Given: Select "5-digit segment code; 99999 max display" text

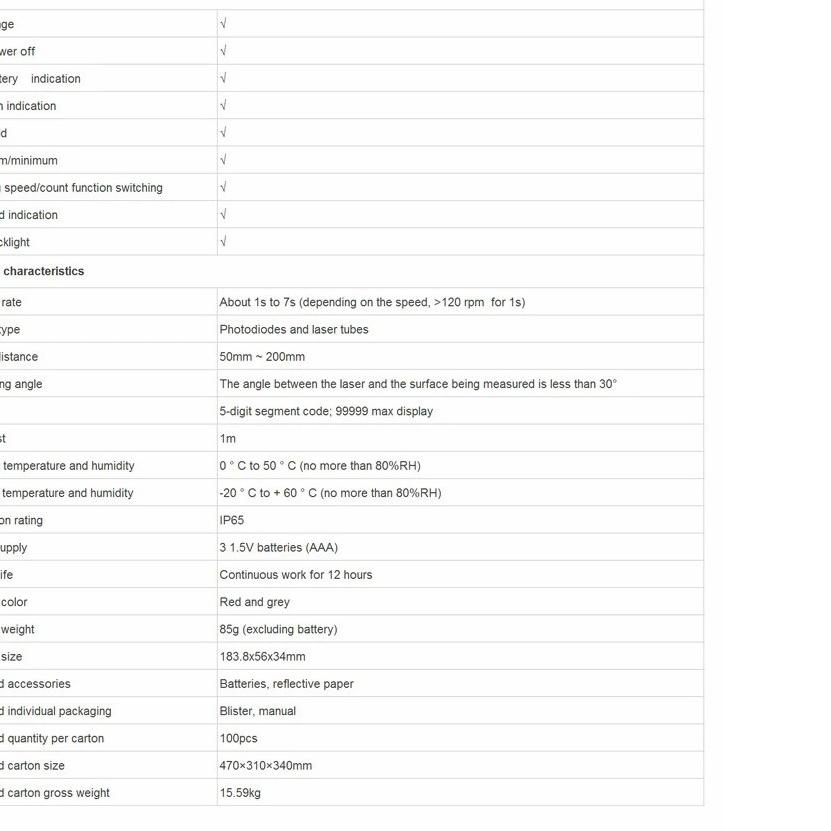Looking at the screenshot, I should (x=326, y=411).
